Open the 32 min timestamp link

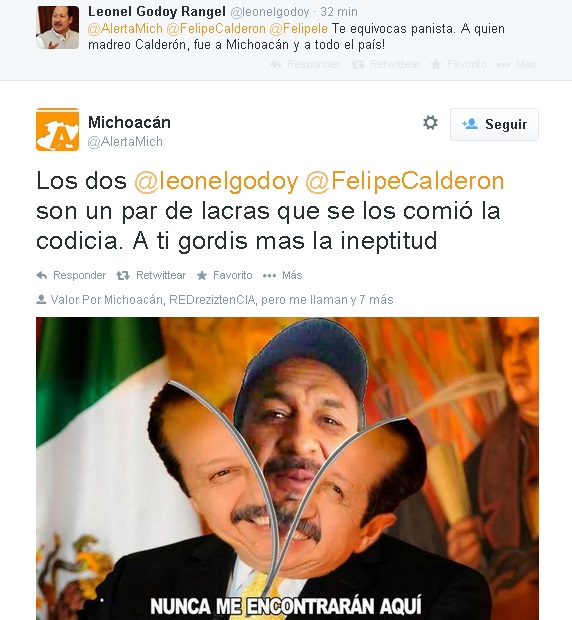pyautogui.click(x=339, y=12)
